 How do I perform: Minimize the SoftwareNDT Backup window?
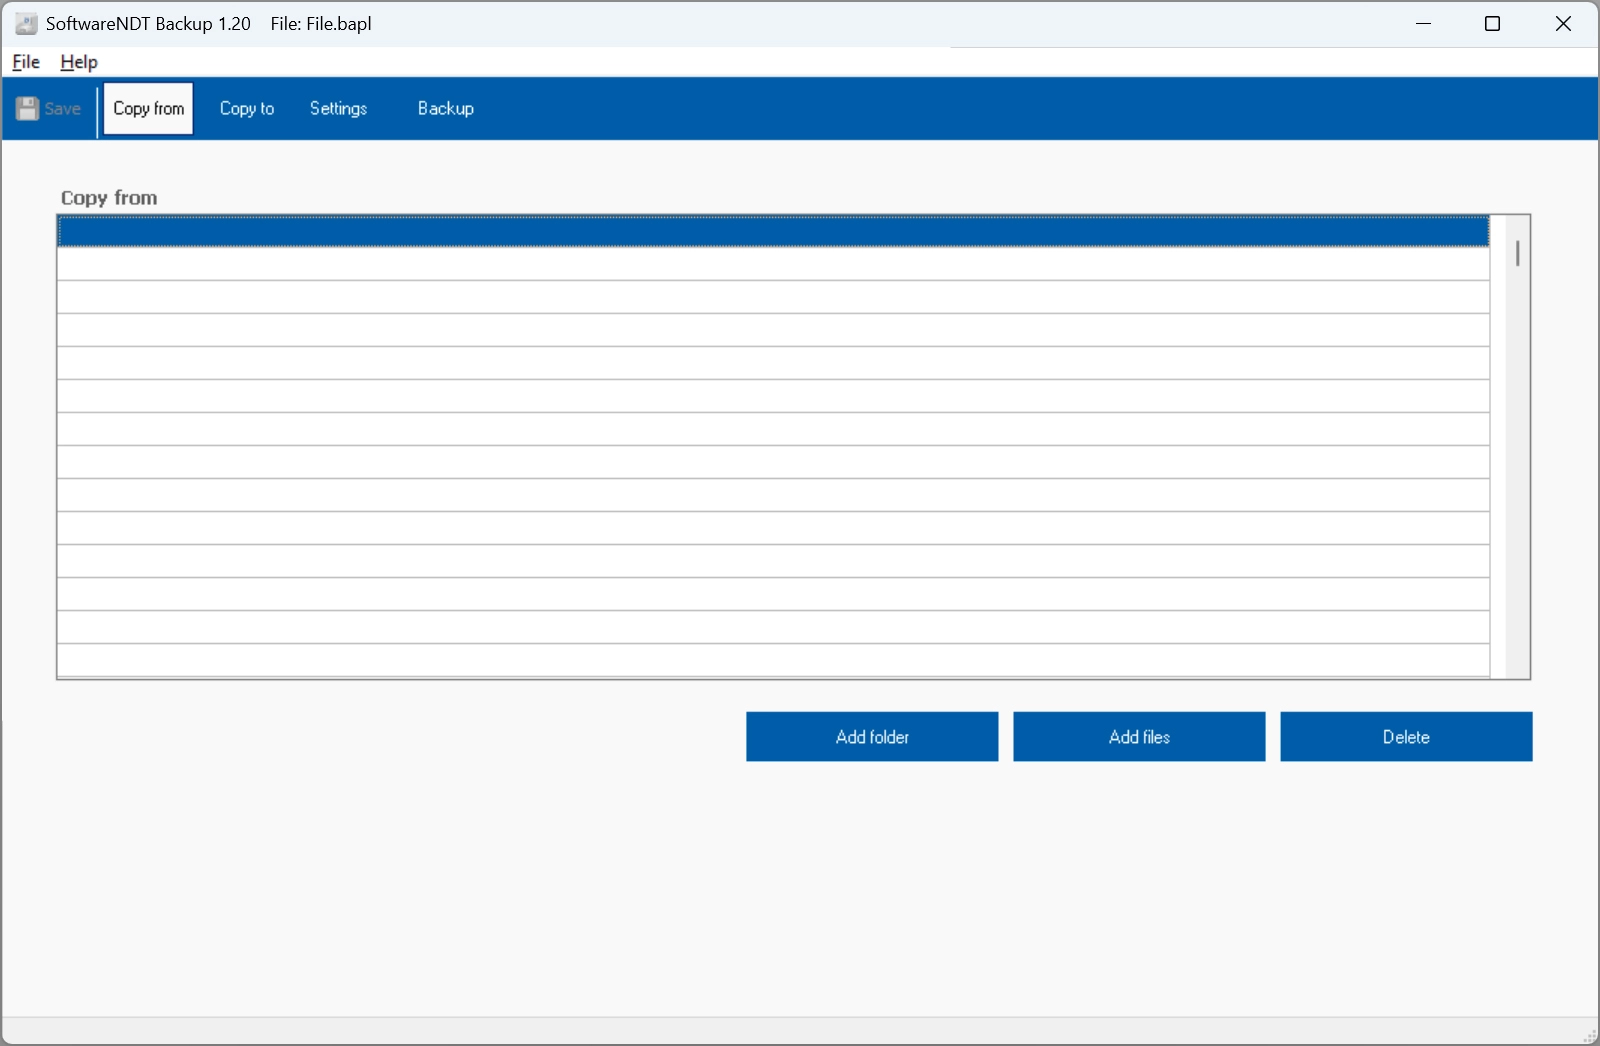[x=1423, y=24]
